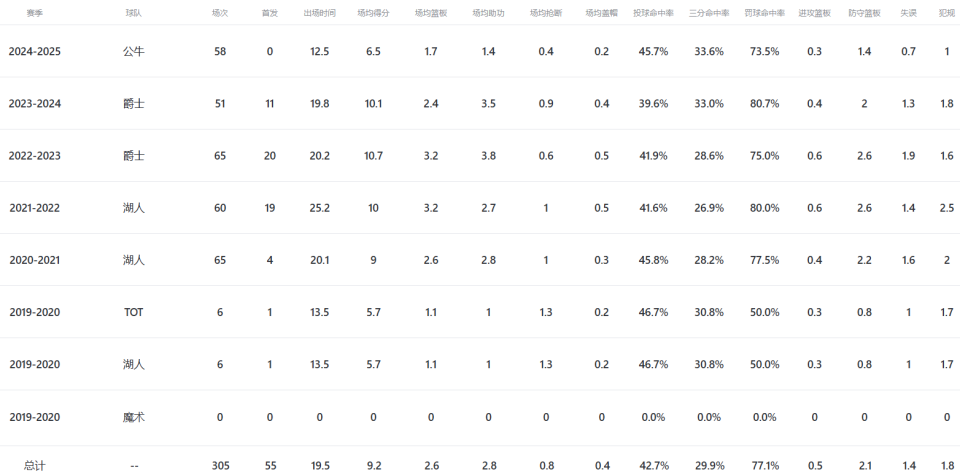
Task: Click the 2022-2023 season row label
Action: [34, 156]
